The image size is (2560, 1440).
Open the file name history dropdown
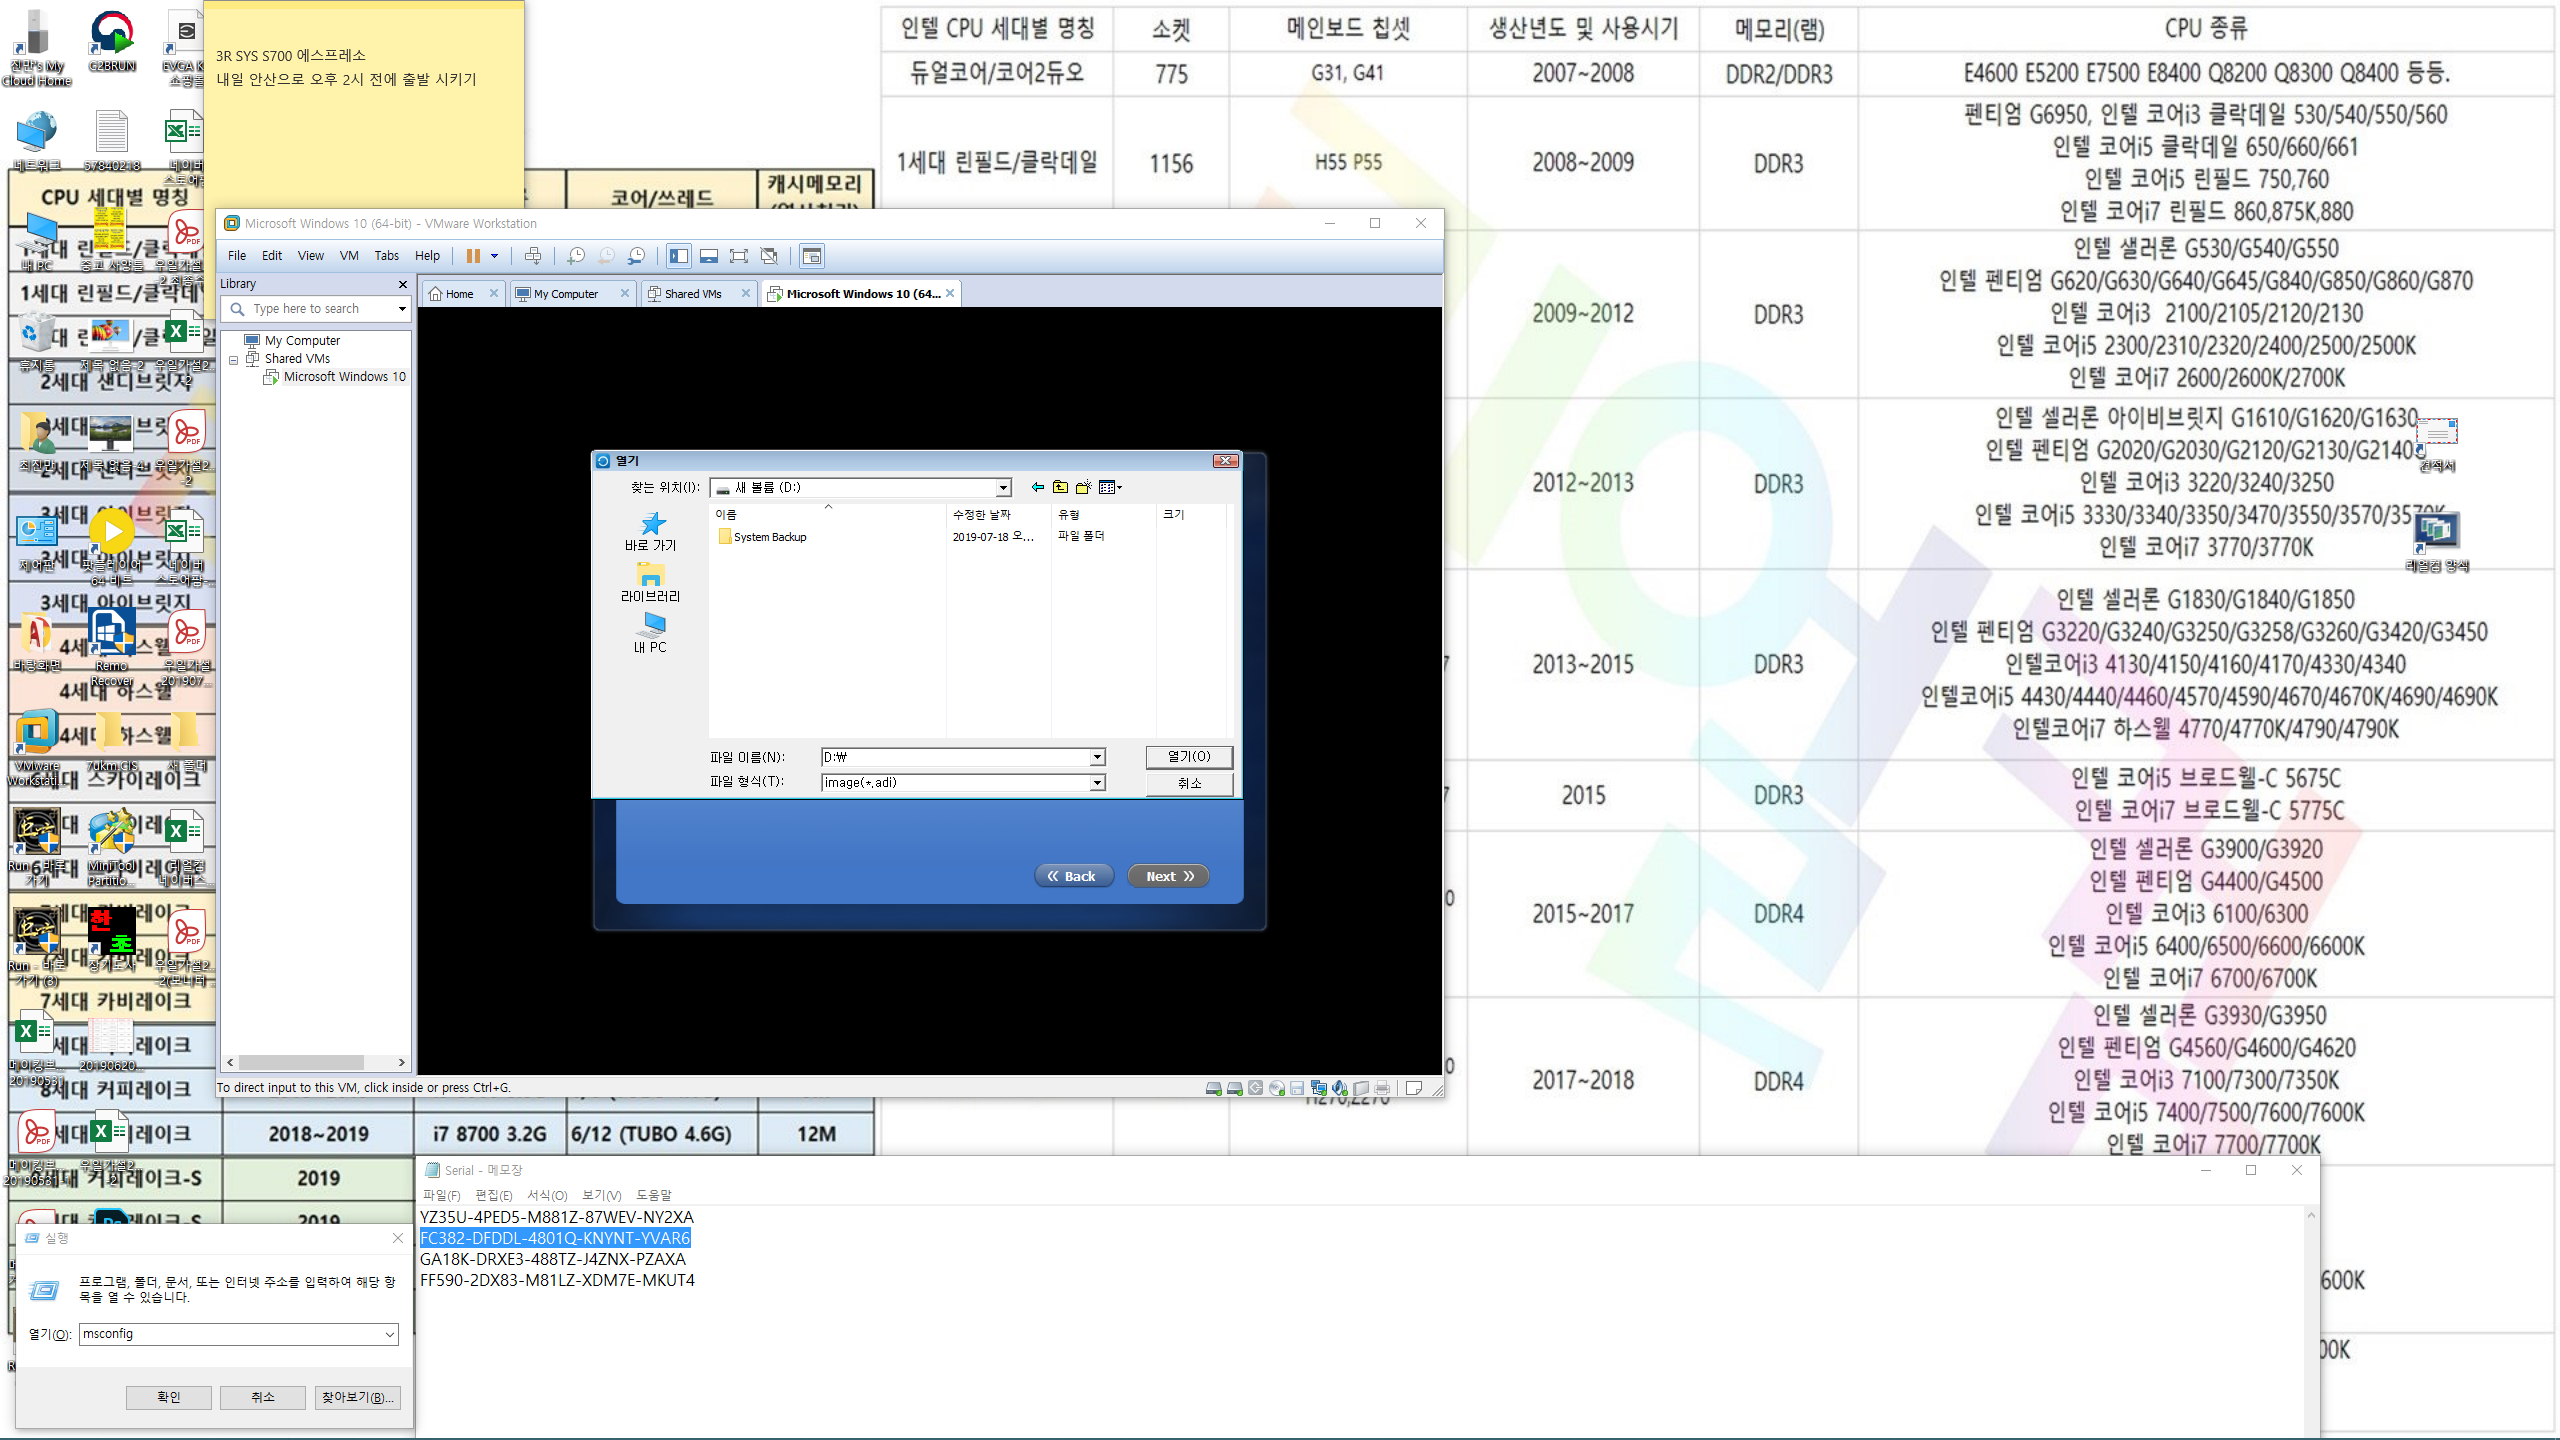[x=1097, y=757]
